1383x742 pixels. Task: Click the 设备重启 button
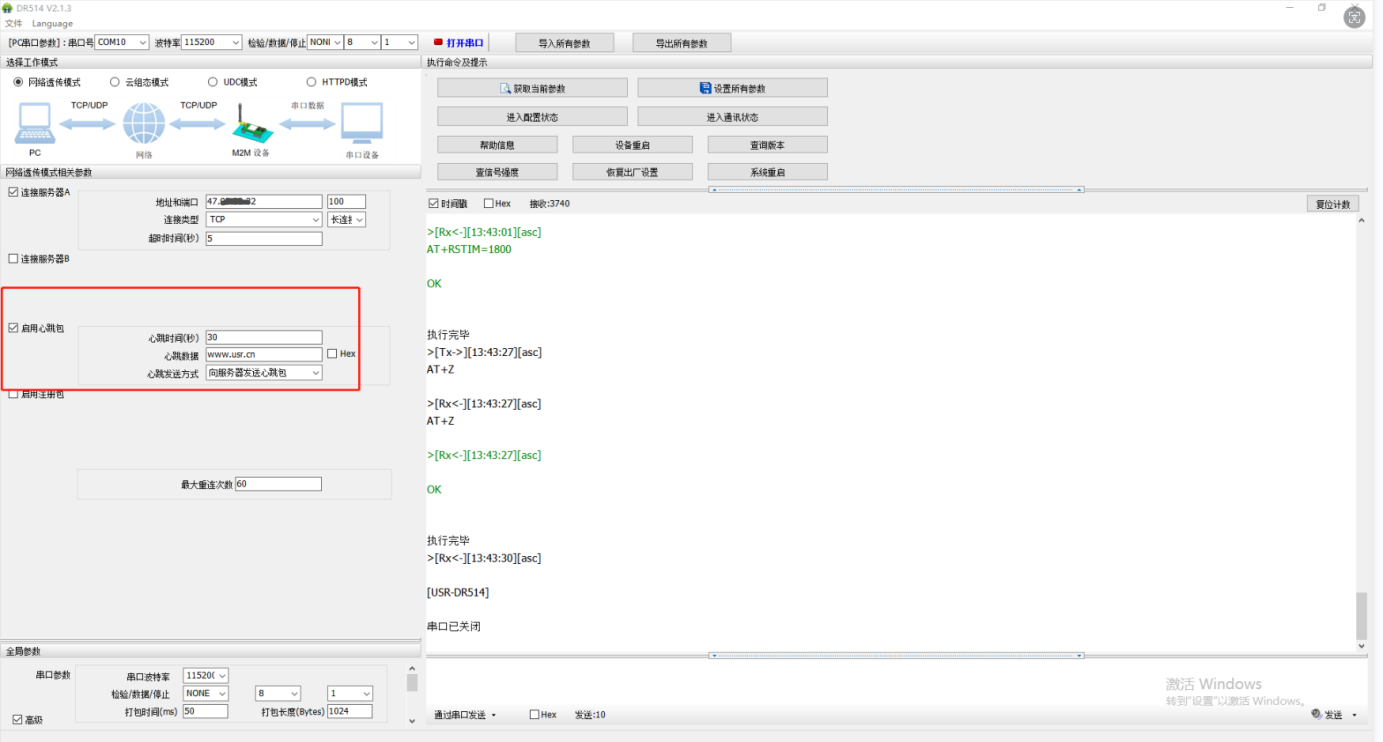[632, 145]
